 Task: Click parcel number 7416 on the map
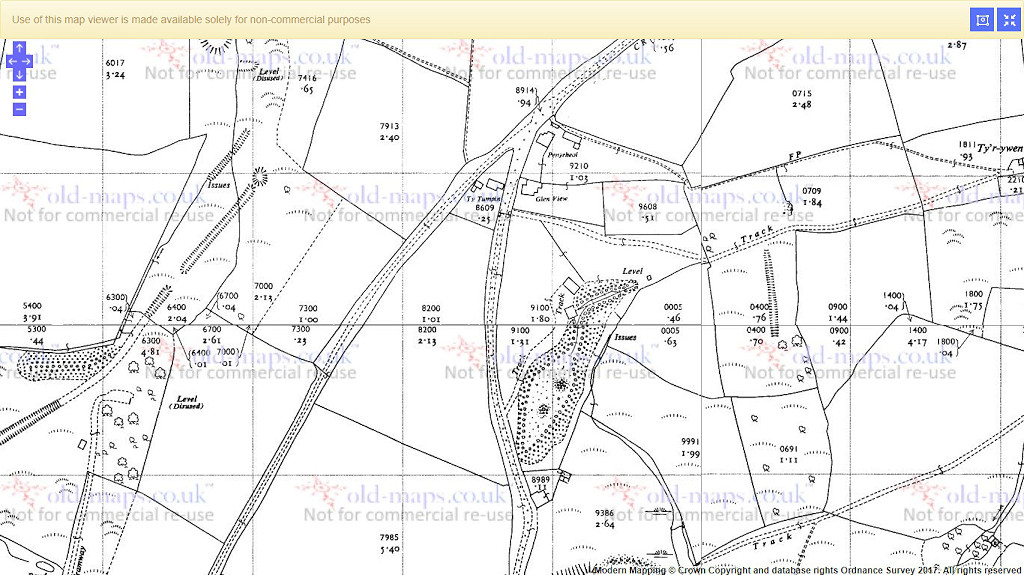pyautogui.click(x=307, y=78)
